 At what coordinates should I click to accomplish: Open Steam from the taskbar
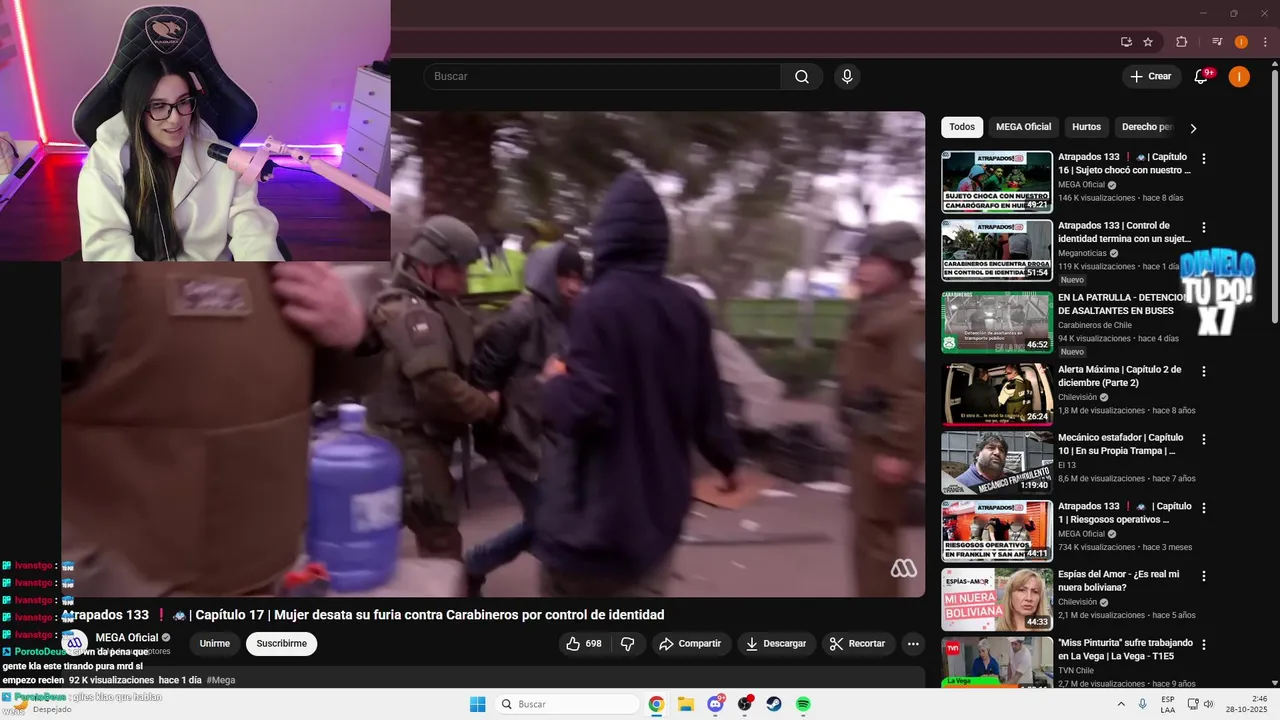click(x=774, y=704)
